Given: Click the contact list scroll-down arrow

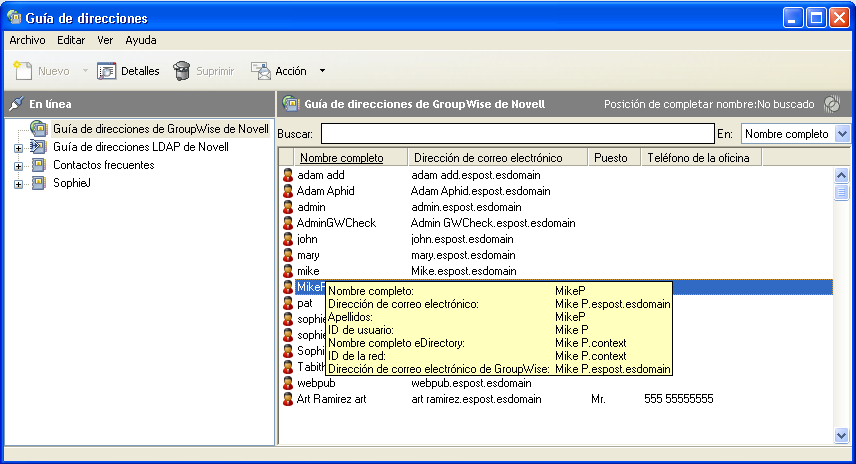Looking at the screenshot, I should [x=841, y=435].
